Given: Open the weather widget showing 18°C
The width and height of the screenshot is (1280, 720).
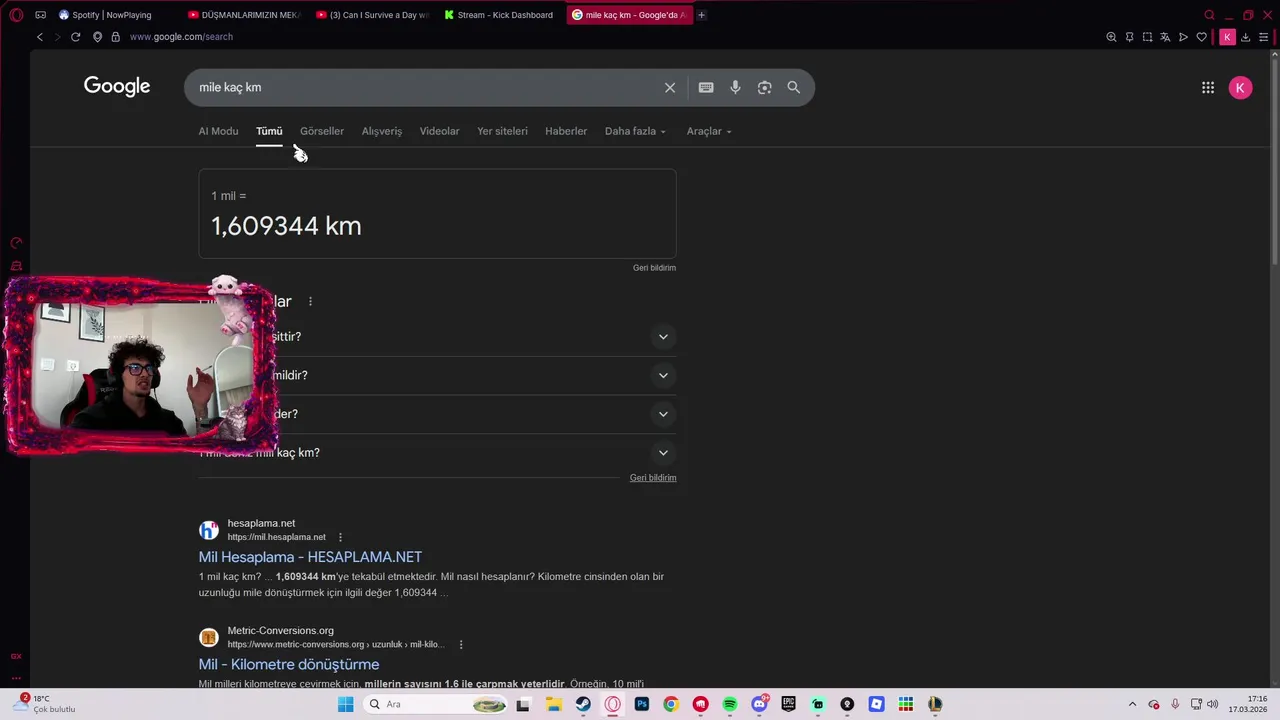Looking at the screenshot, I should pyautogui.click(x=44, y=704).
